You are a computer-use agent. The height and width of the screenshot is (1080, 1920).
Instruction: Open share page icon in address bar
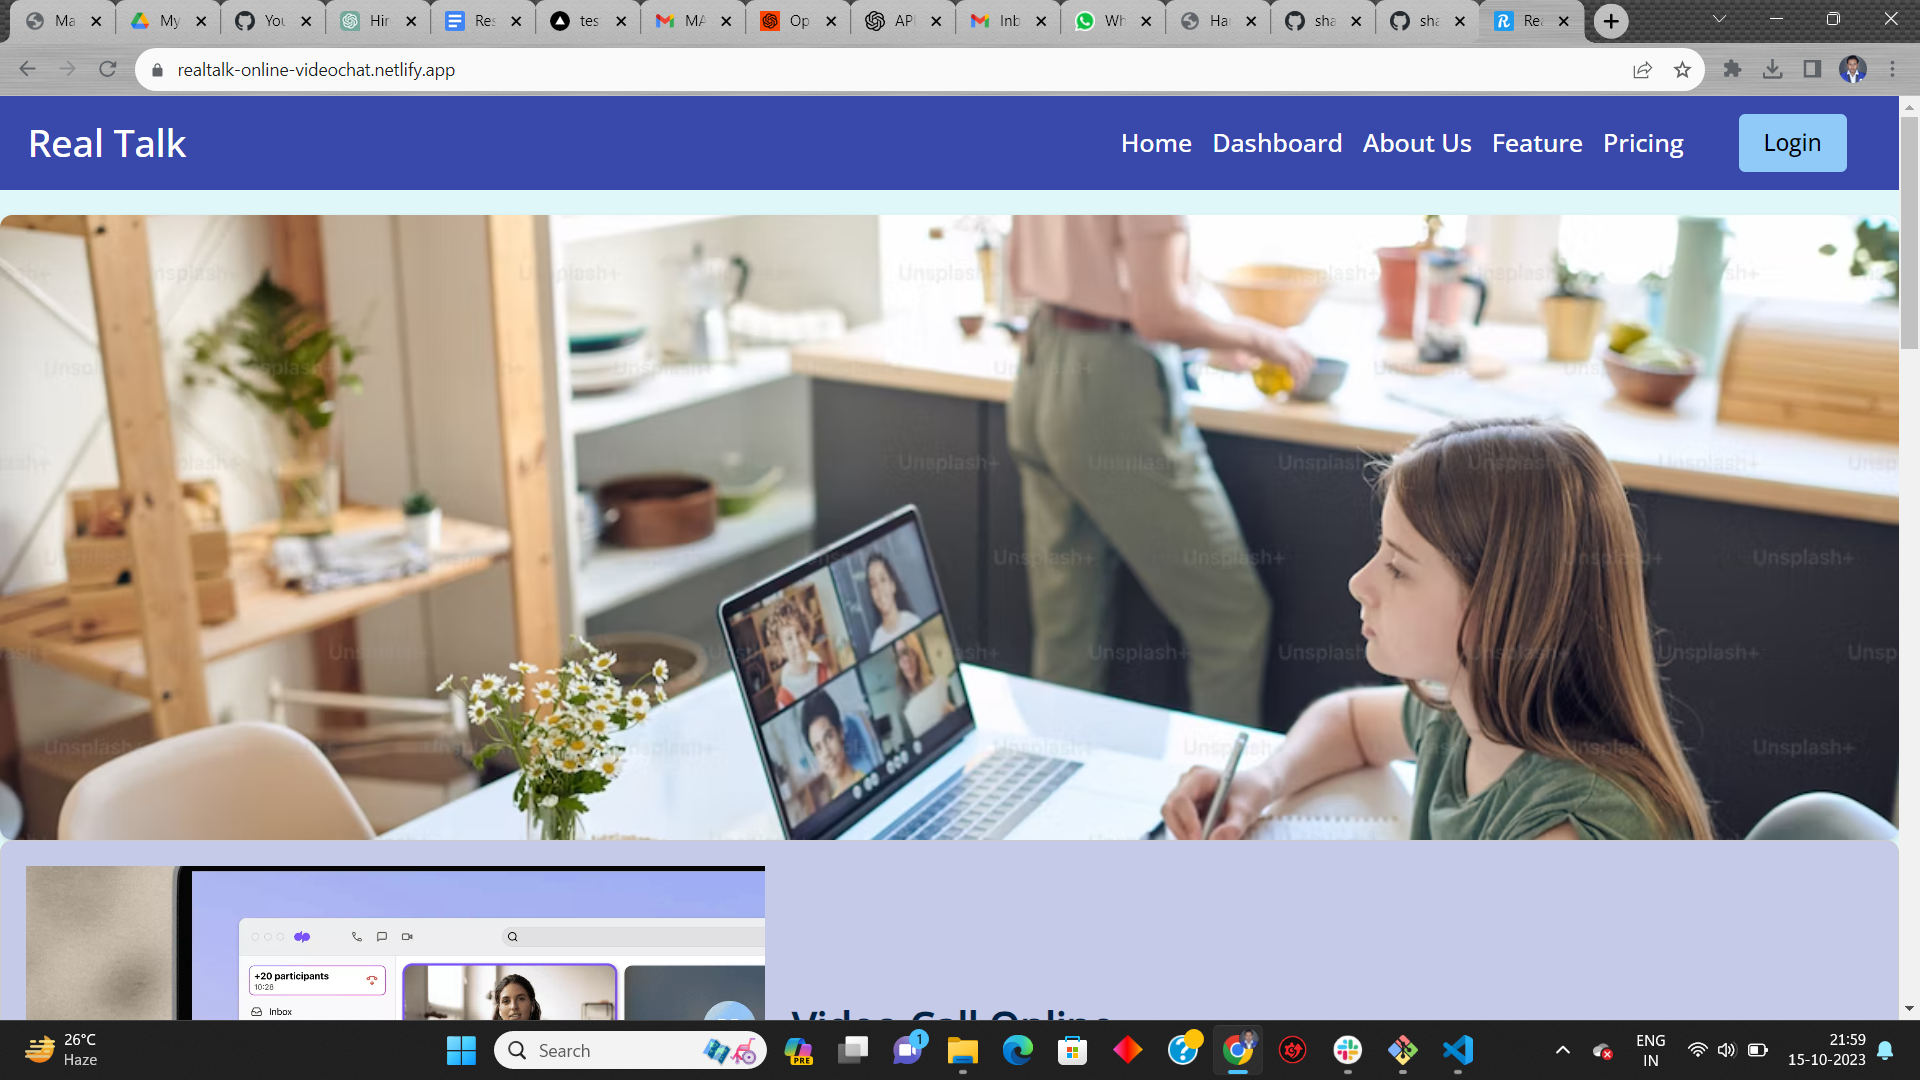tap(1643, 69)
